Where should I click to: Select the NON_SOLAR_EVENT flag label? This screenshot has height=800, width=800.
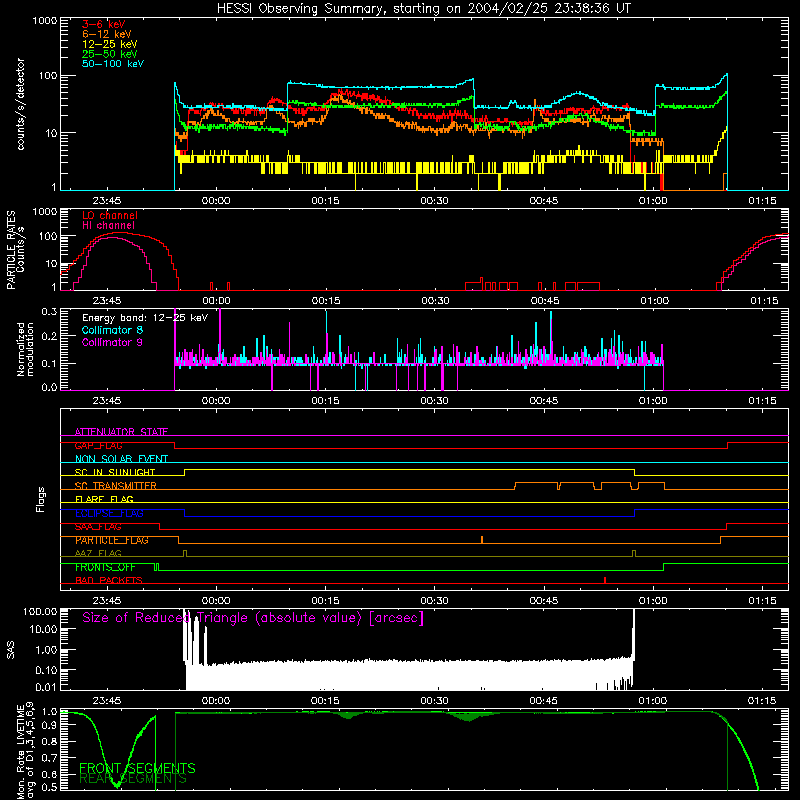[x=121, y=459]
